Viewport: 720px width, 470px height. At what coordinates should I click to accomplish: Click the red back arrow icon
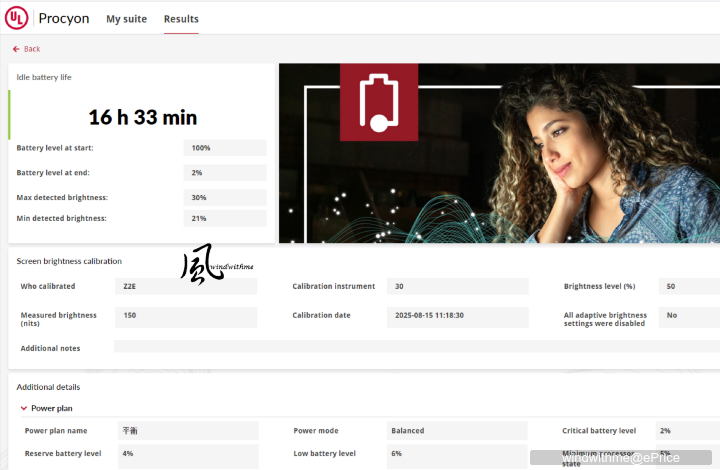point(16,49)
